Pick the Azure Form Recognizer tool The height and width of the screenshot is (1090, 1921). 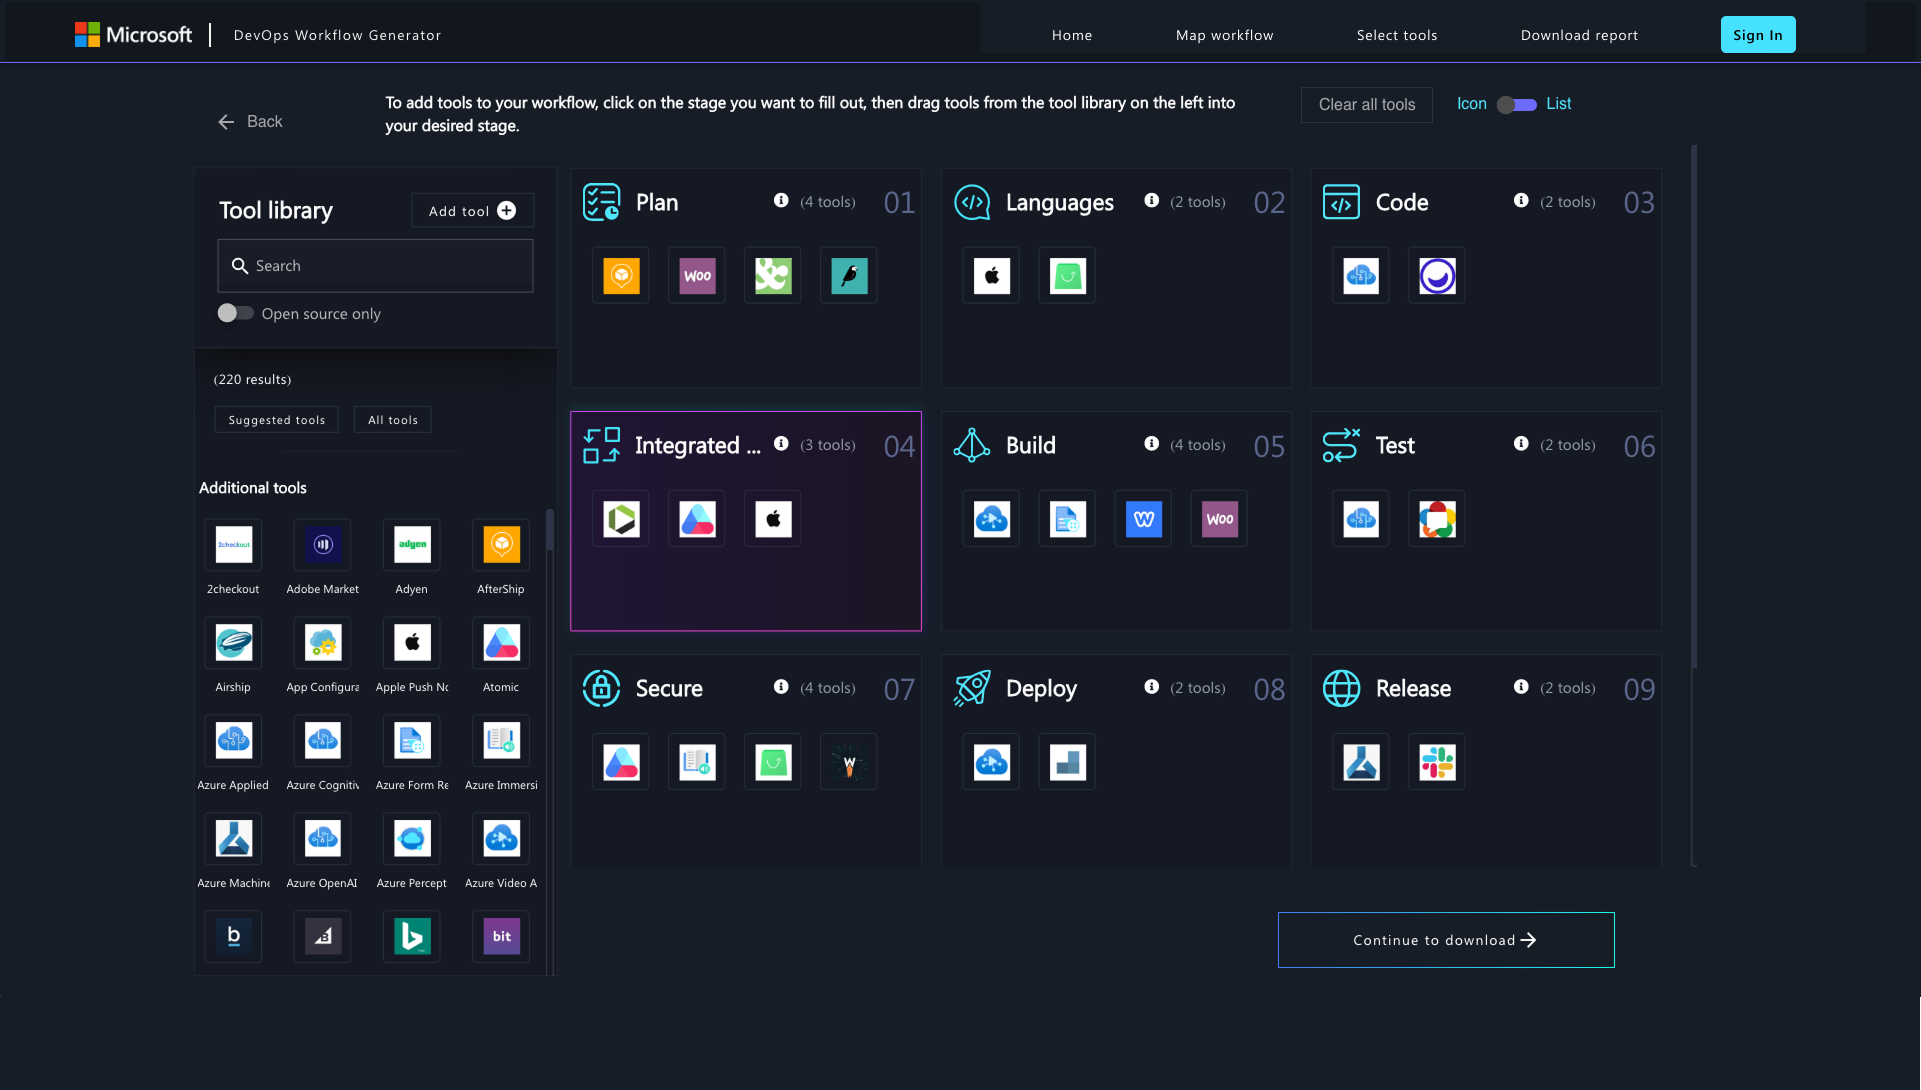[x=412, y=741]
